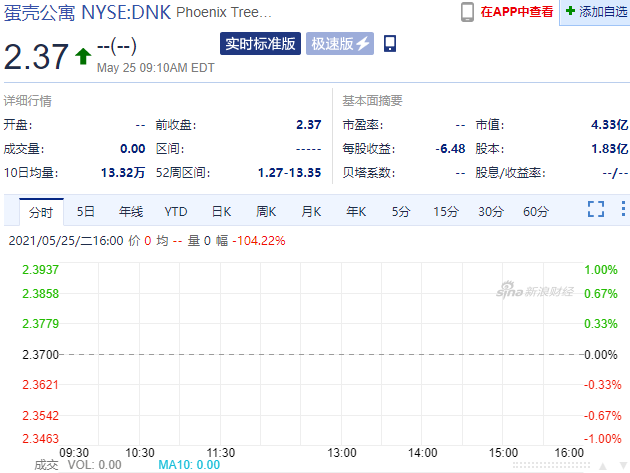The width and height of the screenshot is (630, 473).
Task: Select the 年线 chart tab
Action: (x=131, y=211)
